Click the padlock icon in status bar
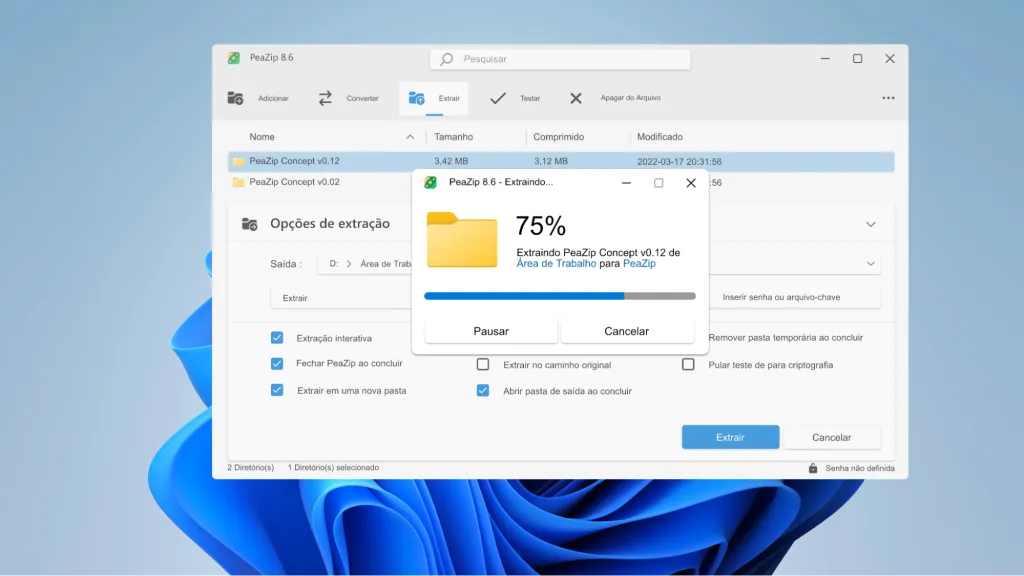 813,468
